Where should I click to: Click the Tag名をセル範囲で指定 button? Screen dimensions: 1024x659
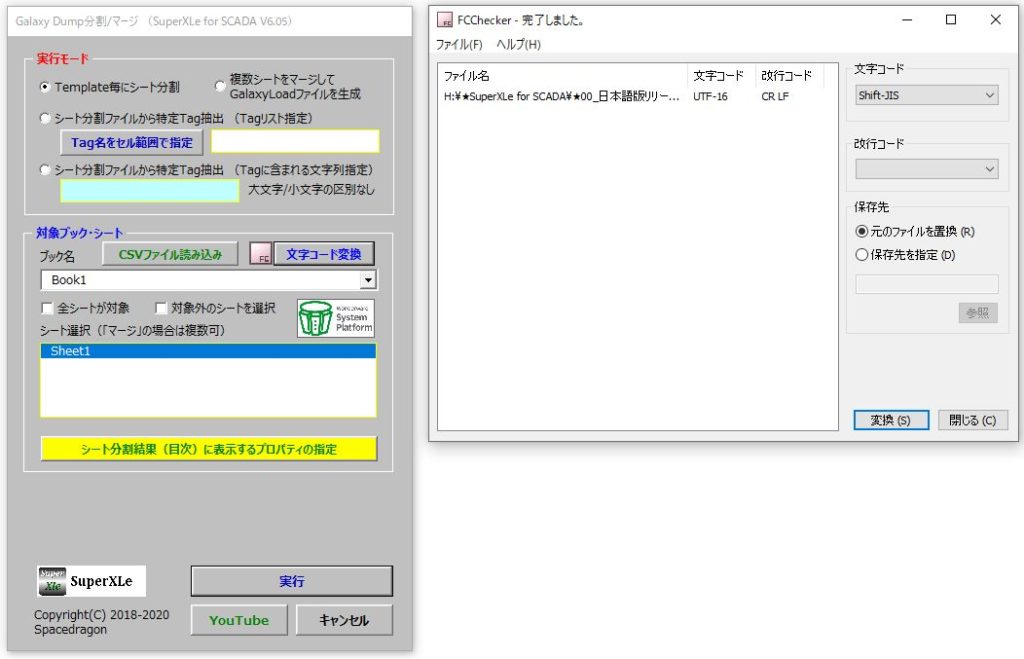[x=132, y=142]
